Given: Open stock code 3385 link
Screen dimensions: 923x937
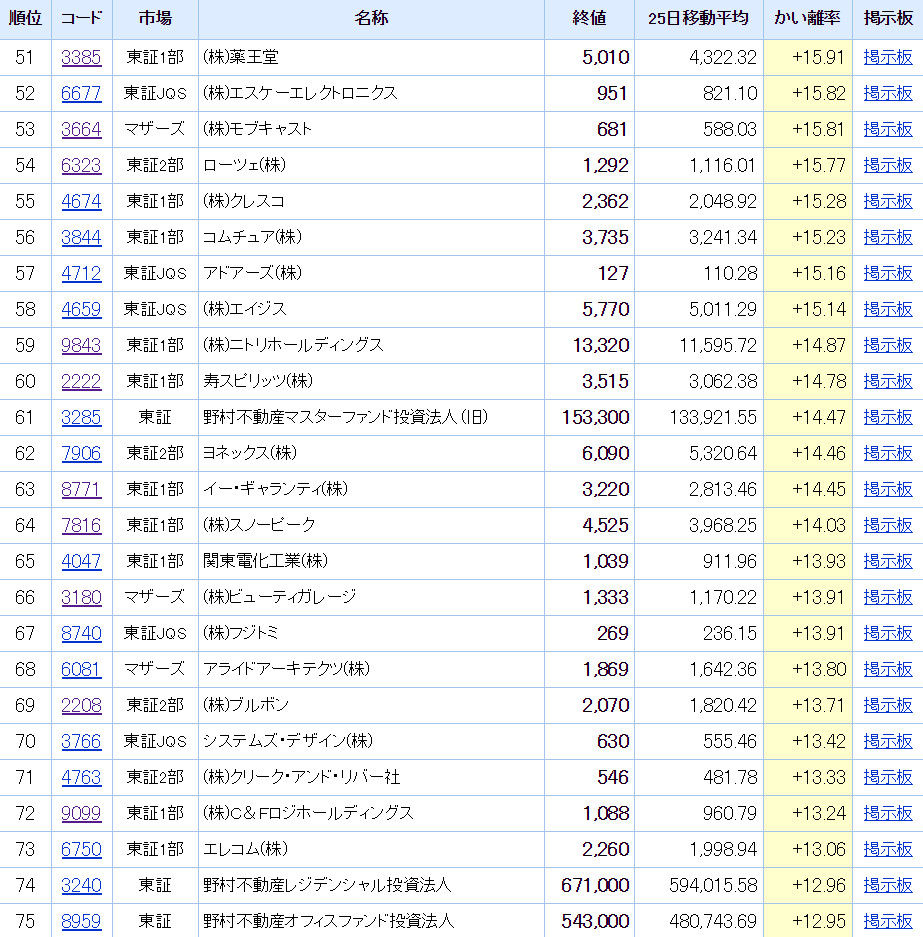Looking at the screenshot, I should coord(81,57).
